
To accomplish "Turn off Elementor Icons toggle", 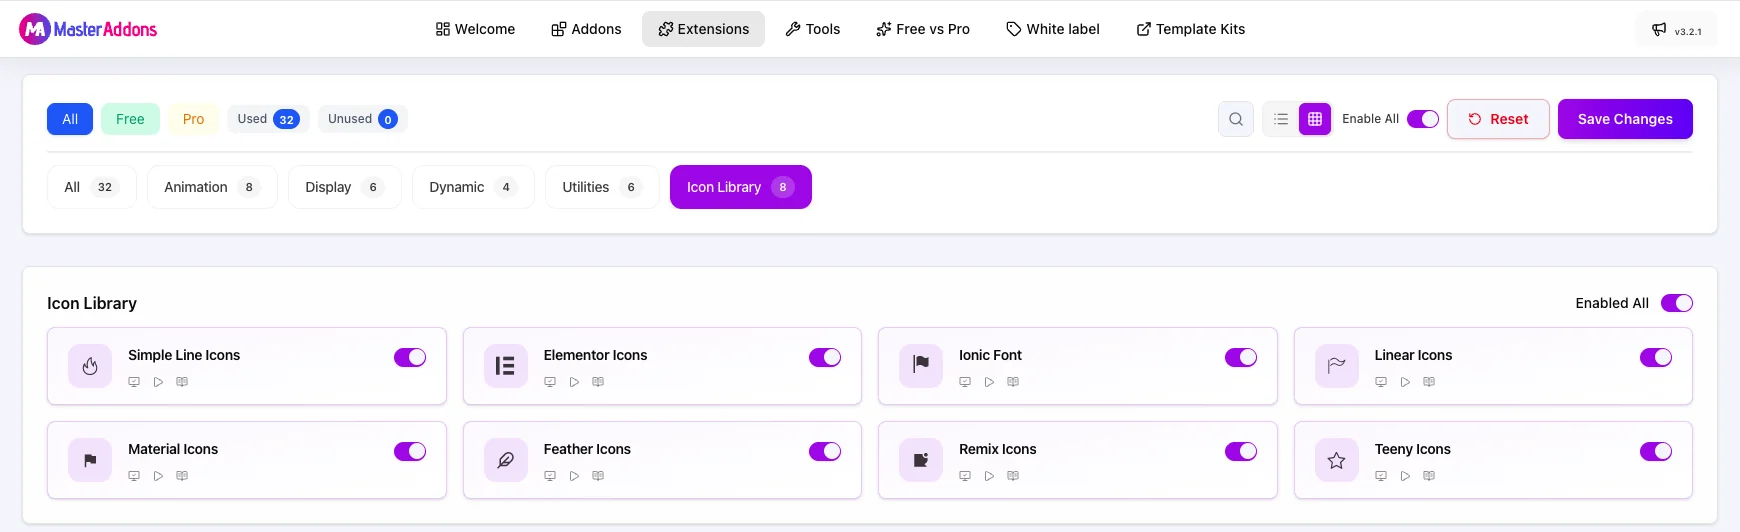I will pos(825,357).
